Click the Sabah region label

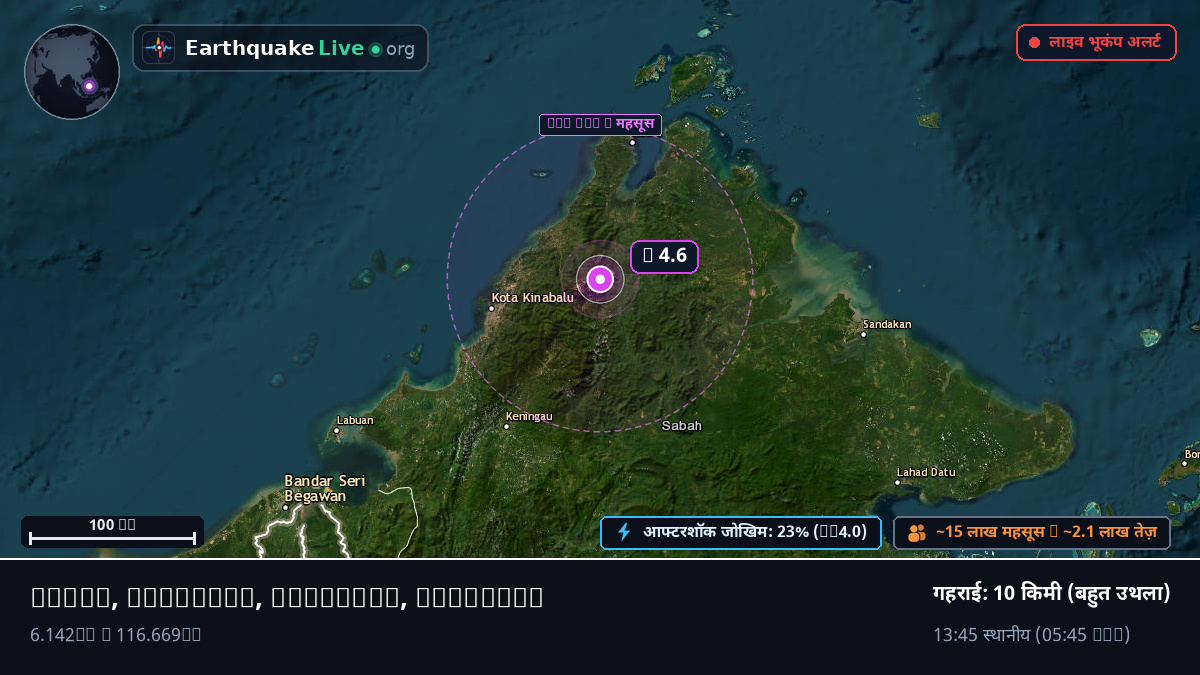(x=682, y=425)
